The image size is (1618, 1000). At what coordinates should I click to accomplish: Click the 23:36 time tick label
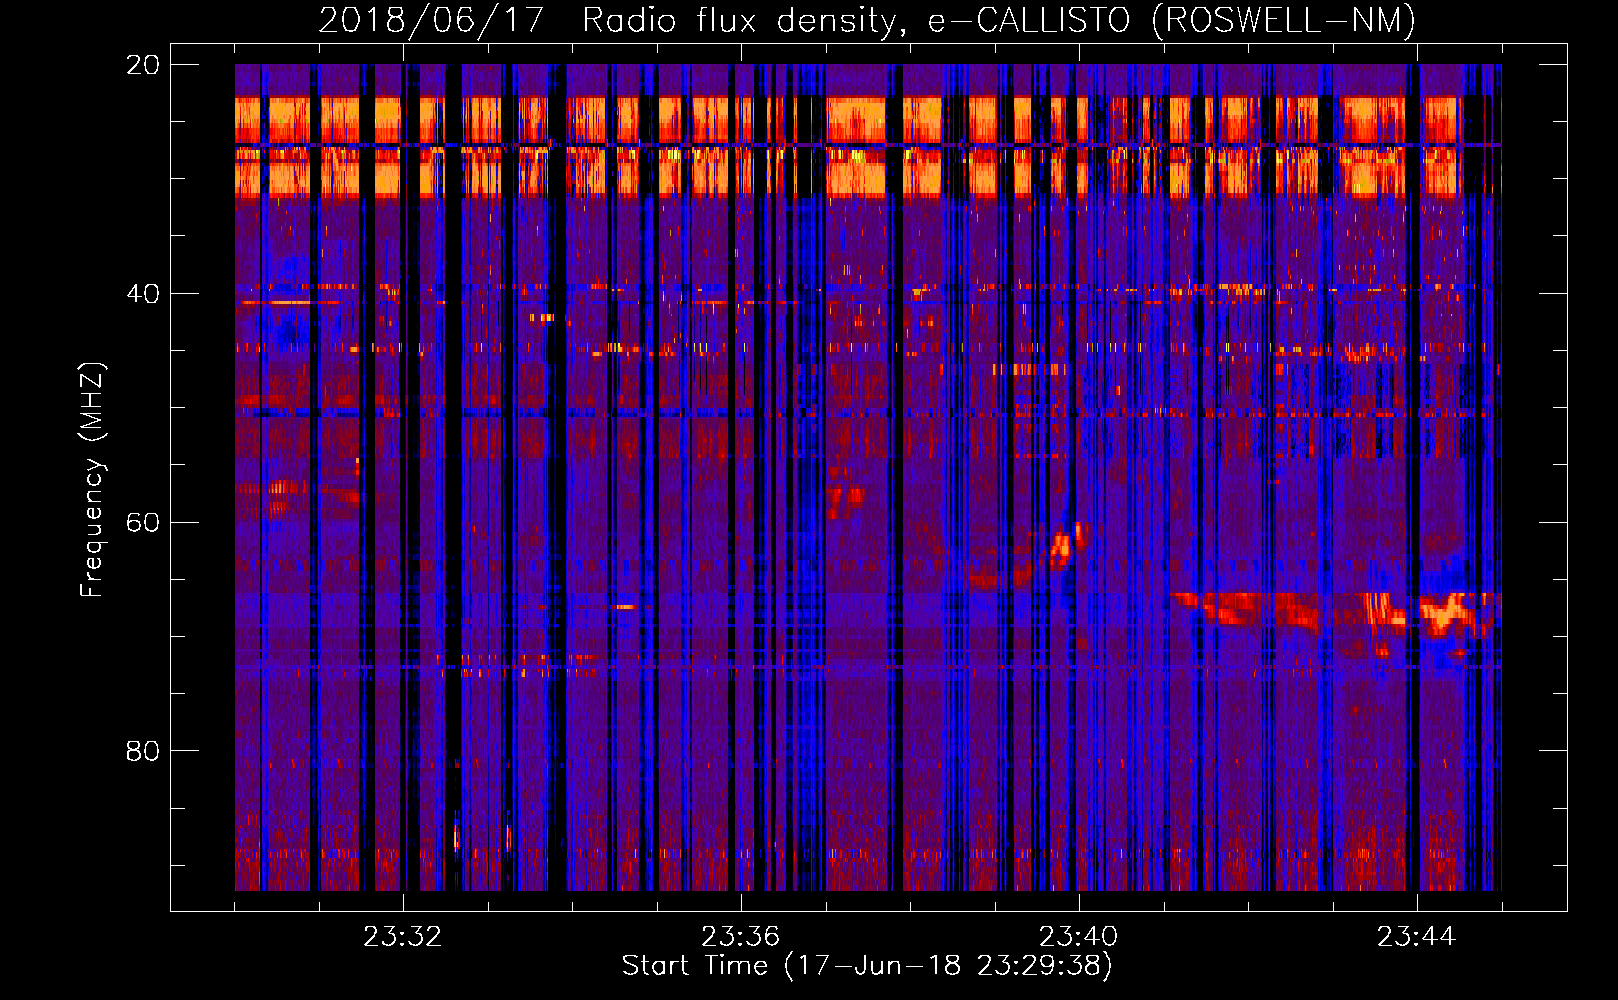pos(740,937)
